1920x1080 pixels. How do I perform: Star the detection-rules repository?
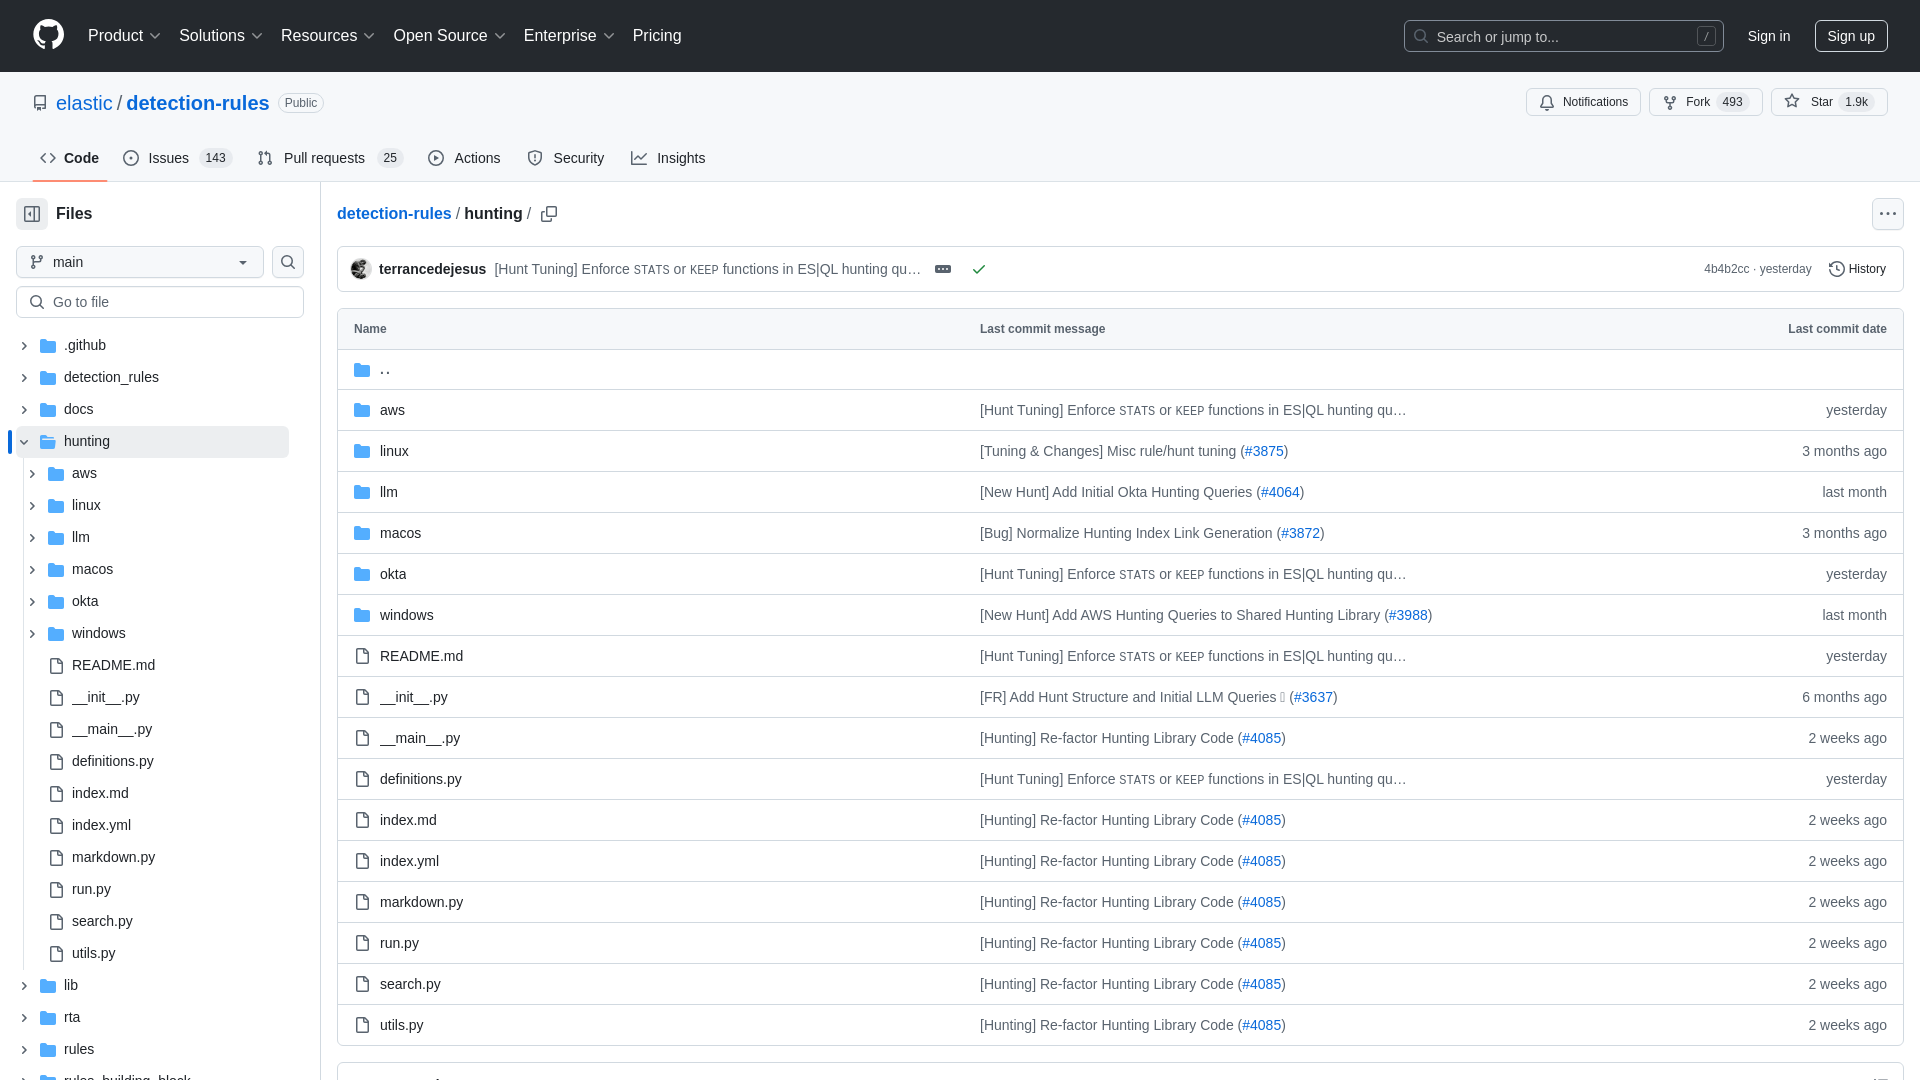click(1829, 102)
